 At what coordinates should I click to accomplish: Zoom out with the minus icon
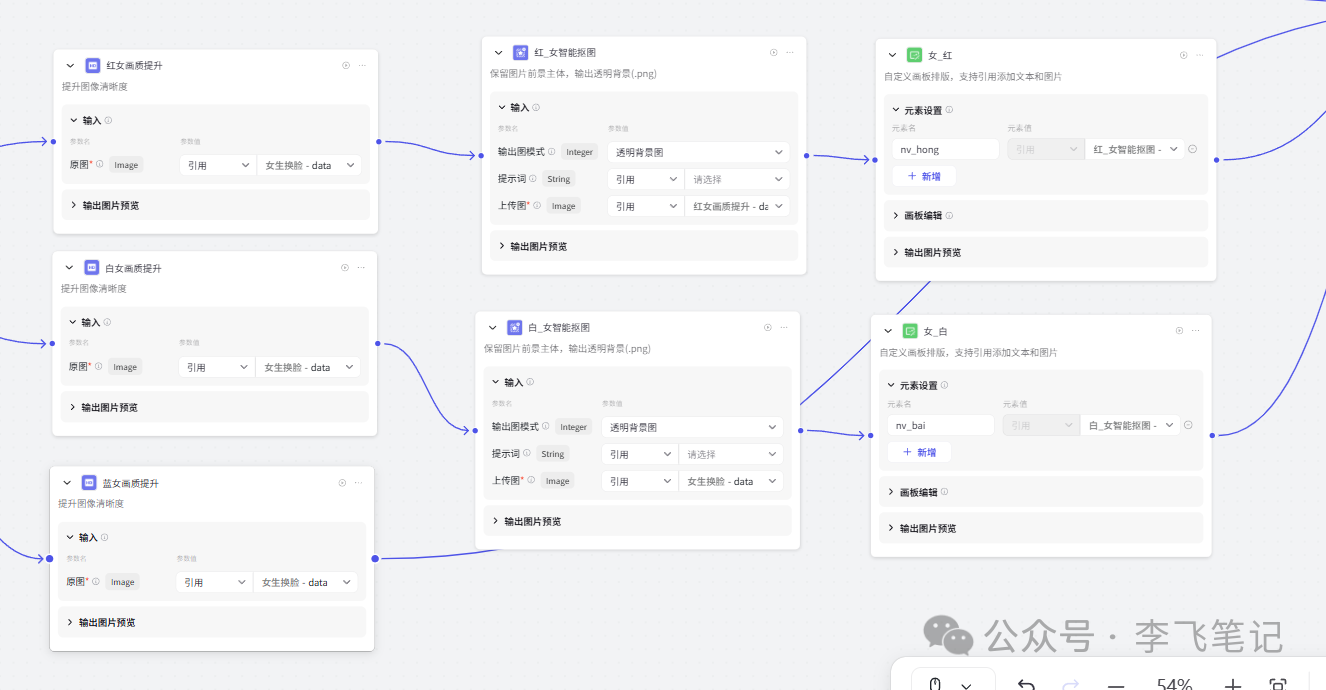1116,685
